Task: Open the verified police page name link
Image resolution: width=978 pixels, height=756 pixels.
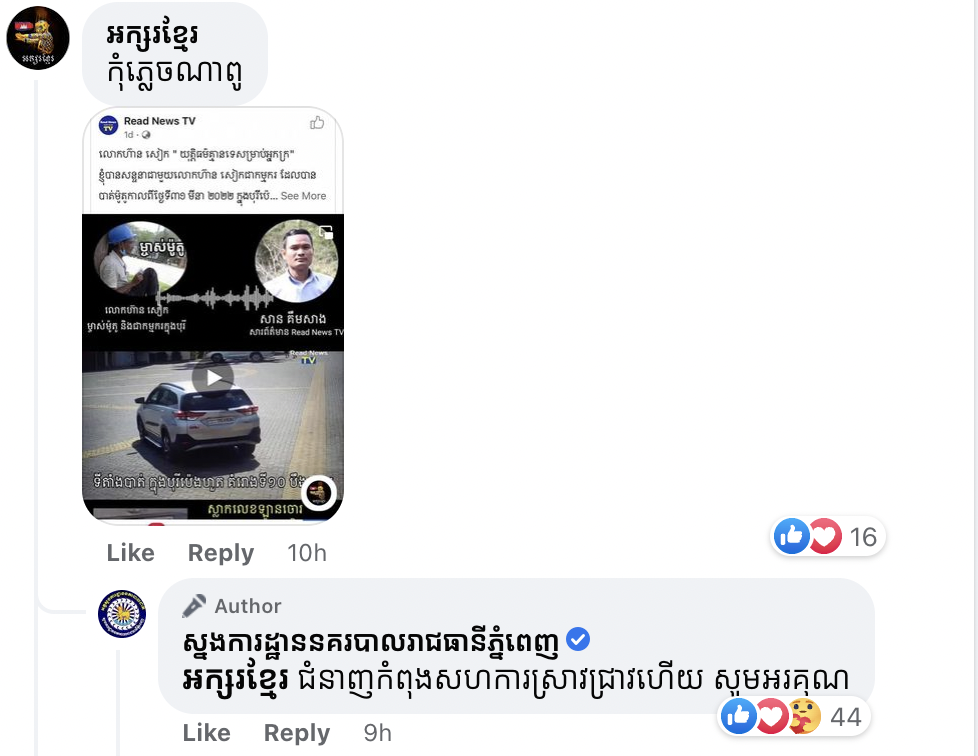Action: [x=371, y=642]
